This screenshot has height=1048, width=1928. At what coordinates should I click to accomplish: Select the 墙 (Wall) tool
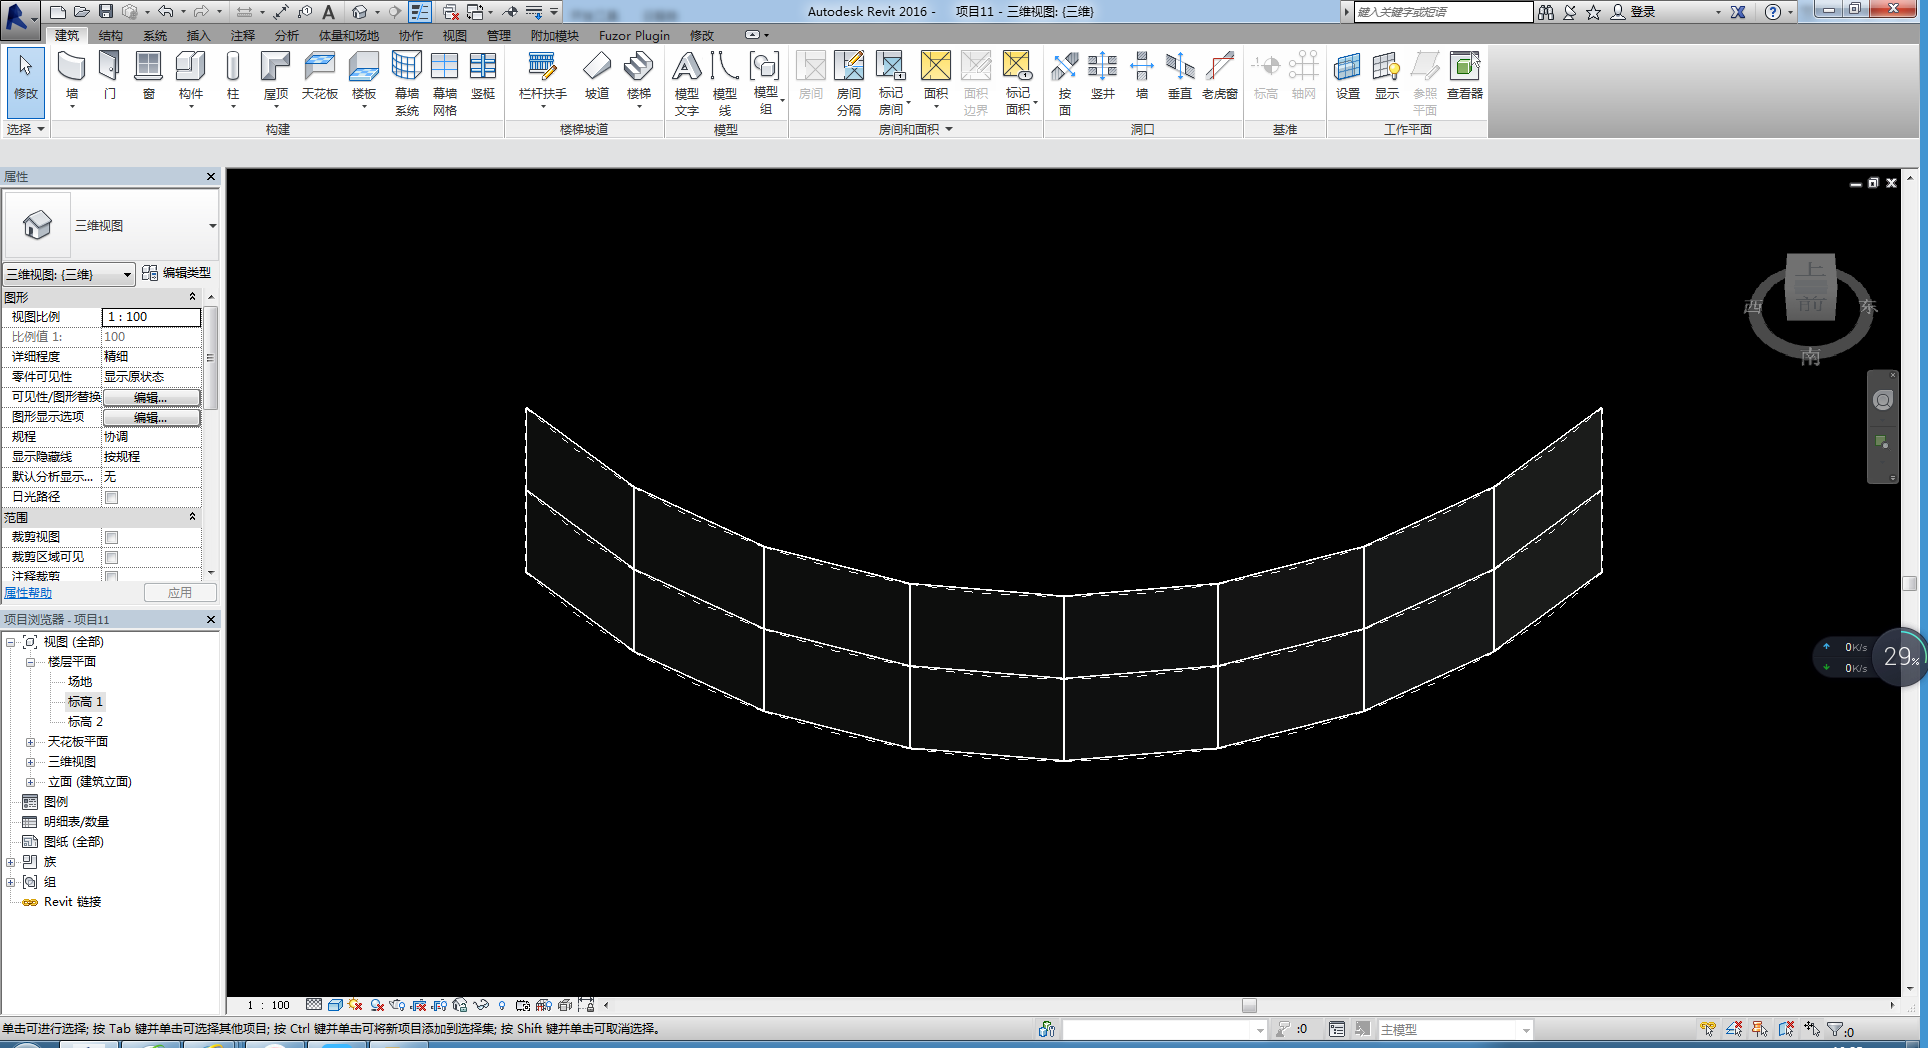71,76
